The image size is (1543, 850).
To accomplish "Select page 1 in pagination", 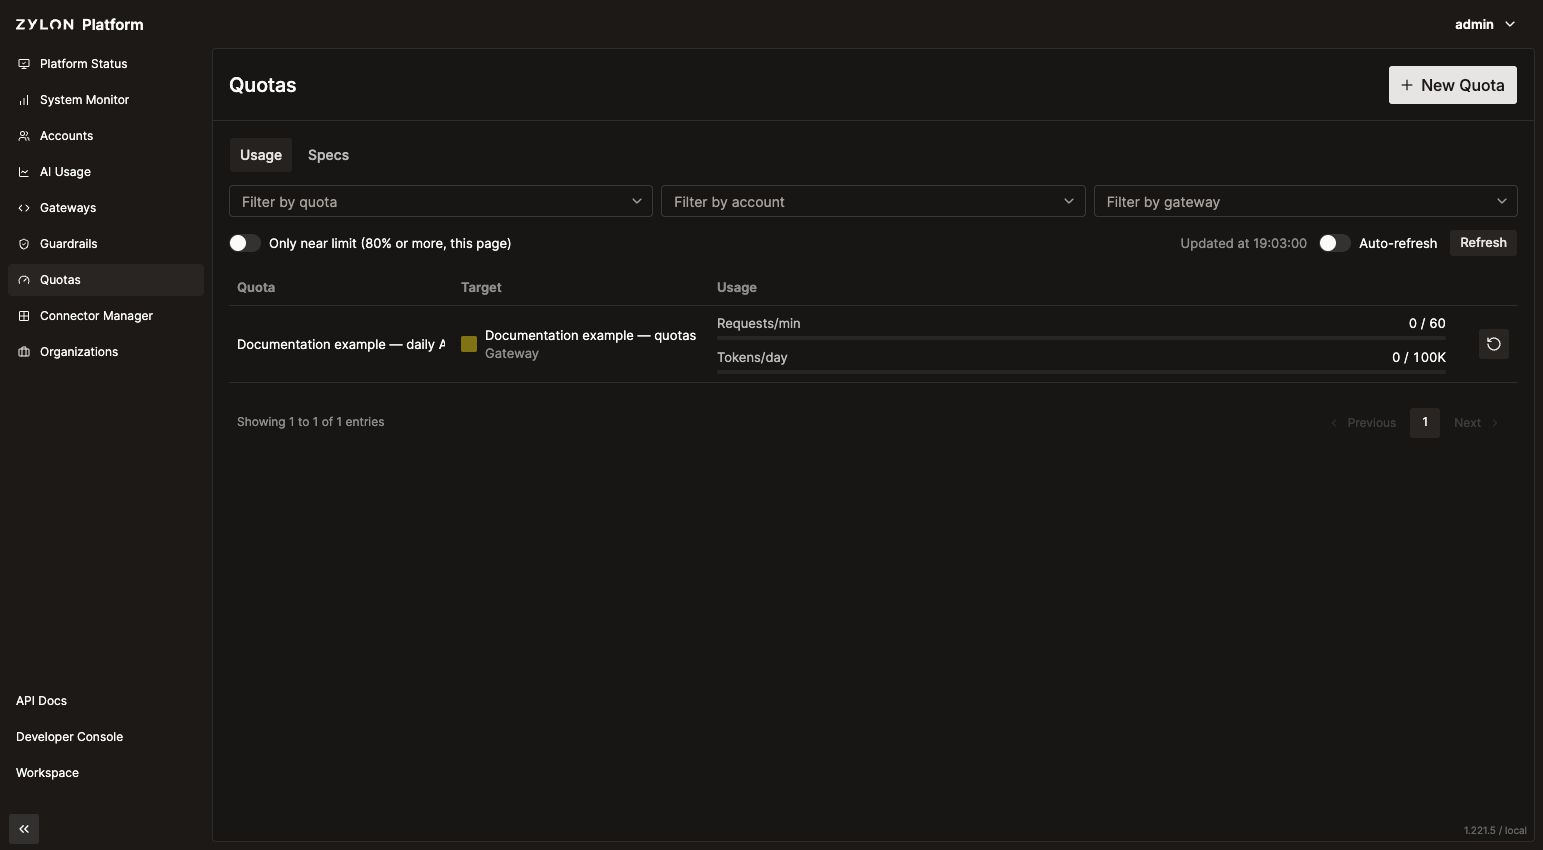I will click(1425, 423).
